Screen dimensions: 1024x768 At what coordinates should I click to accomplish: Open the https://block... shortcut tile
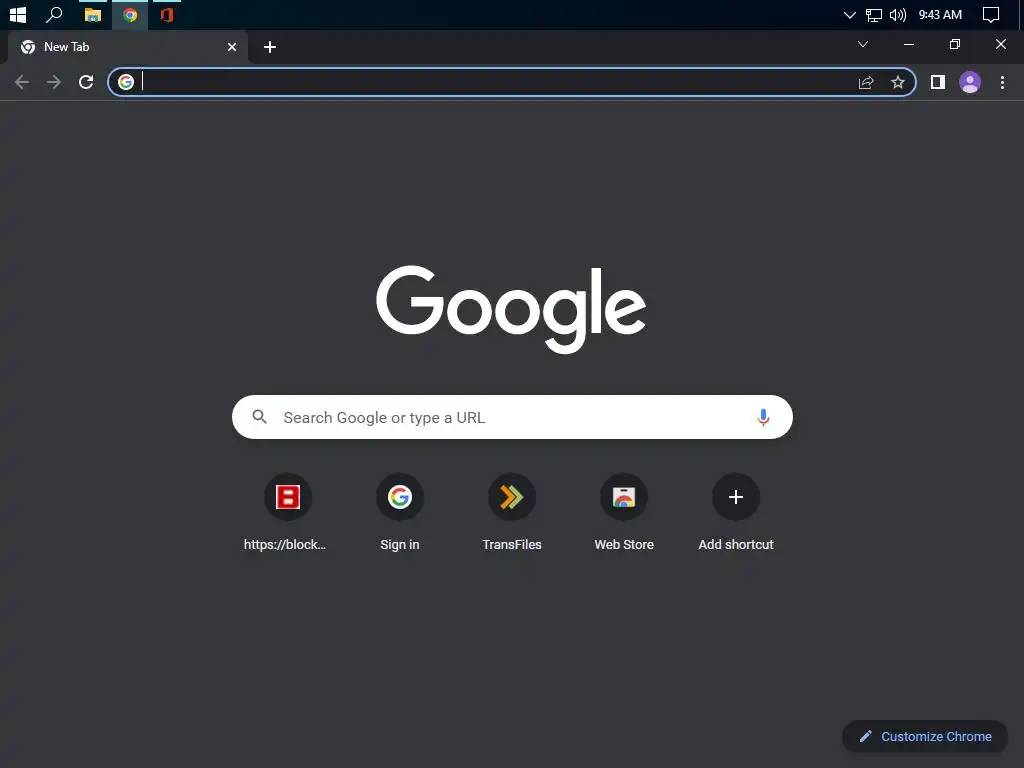point(287,512)
